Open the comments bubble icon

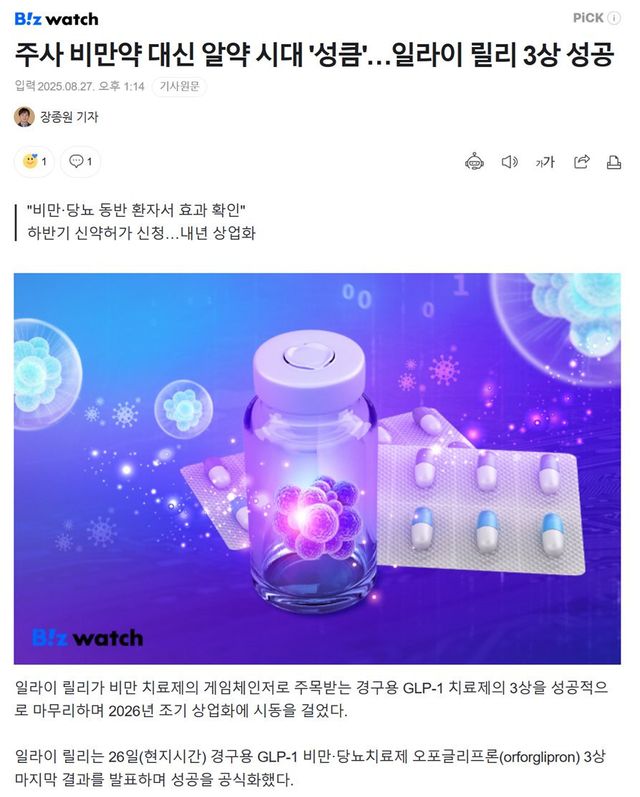(x=80, y=162)
